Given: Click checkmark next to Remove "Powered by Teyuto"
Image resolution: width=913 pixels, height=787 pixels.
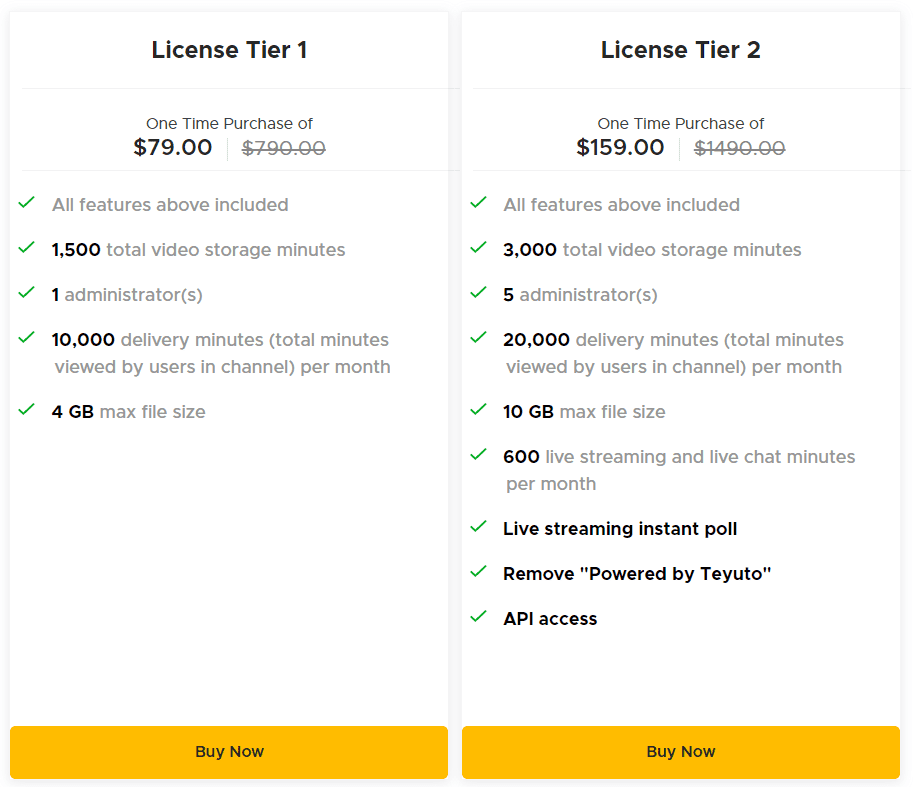Looking at the screenshot, I should point(478,572).
